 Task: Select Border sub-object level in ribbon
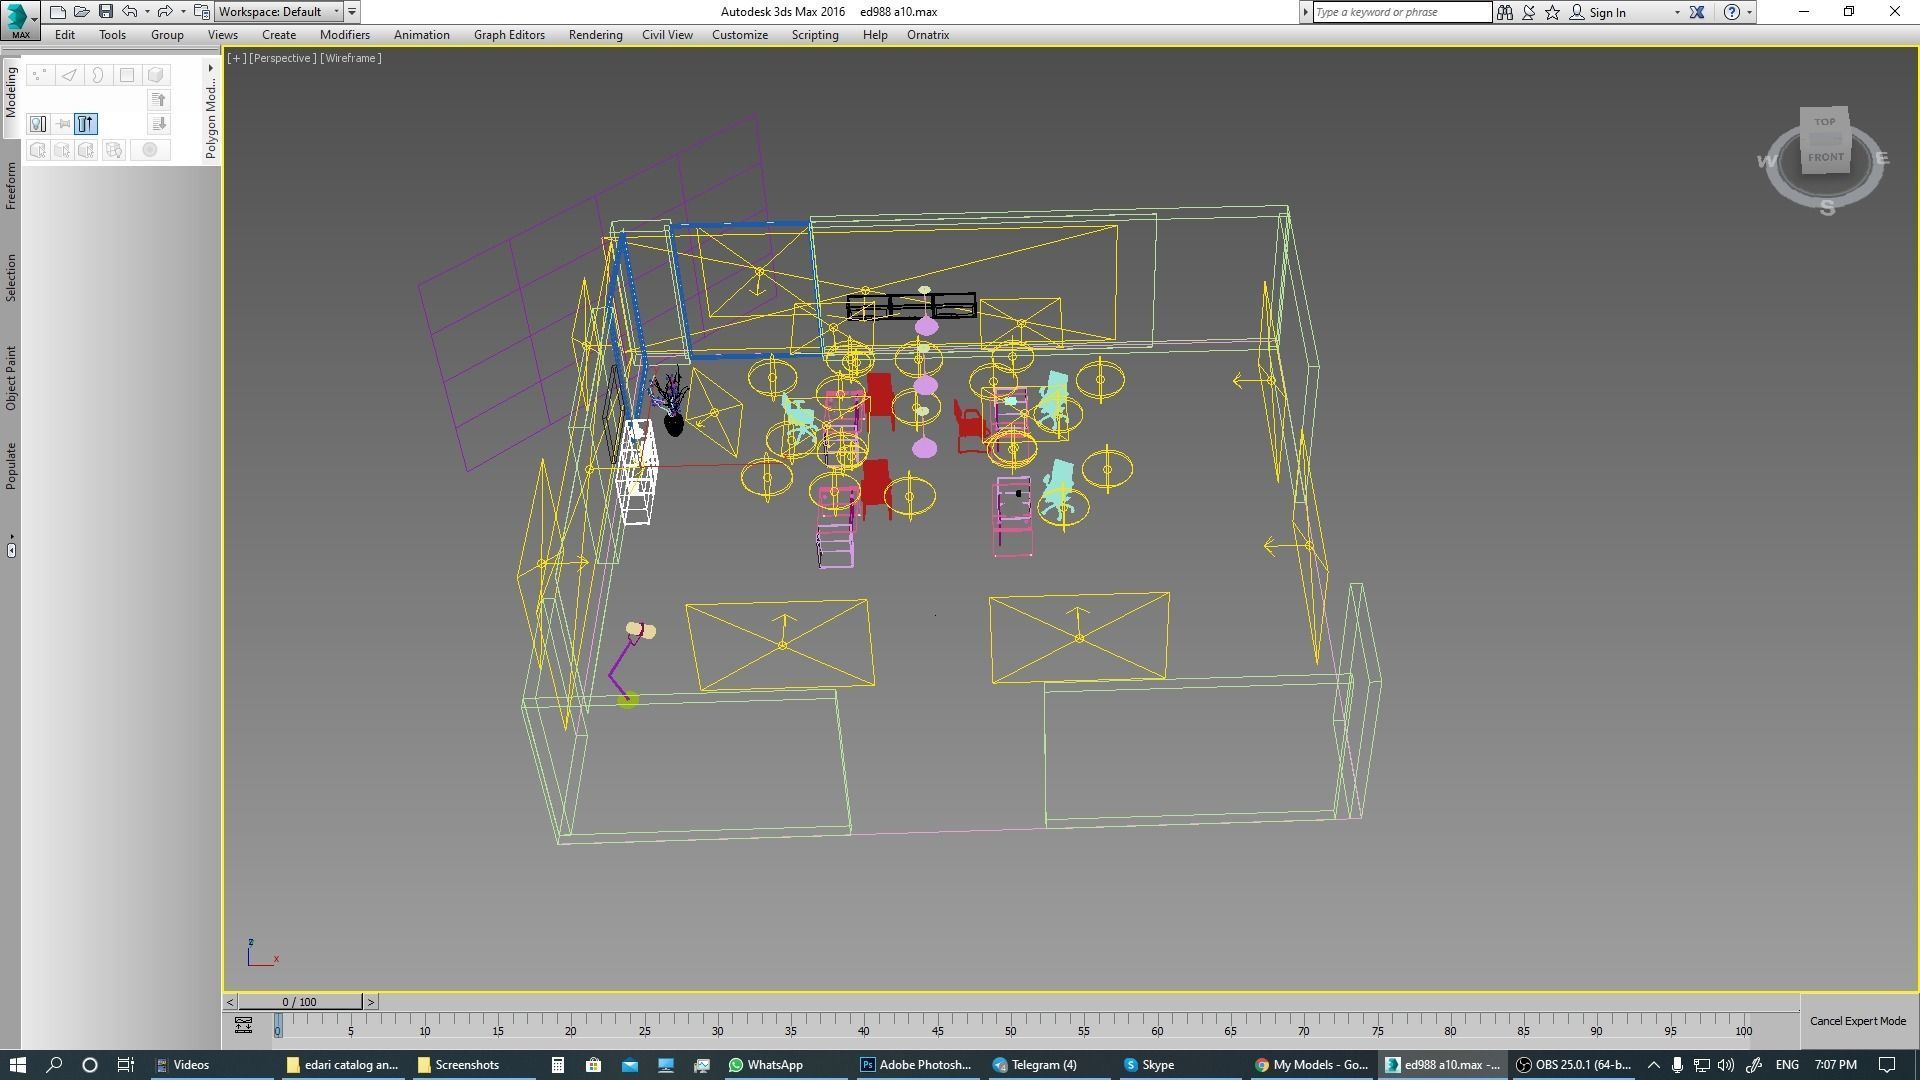(x=98, y=75)
